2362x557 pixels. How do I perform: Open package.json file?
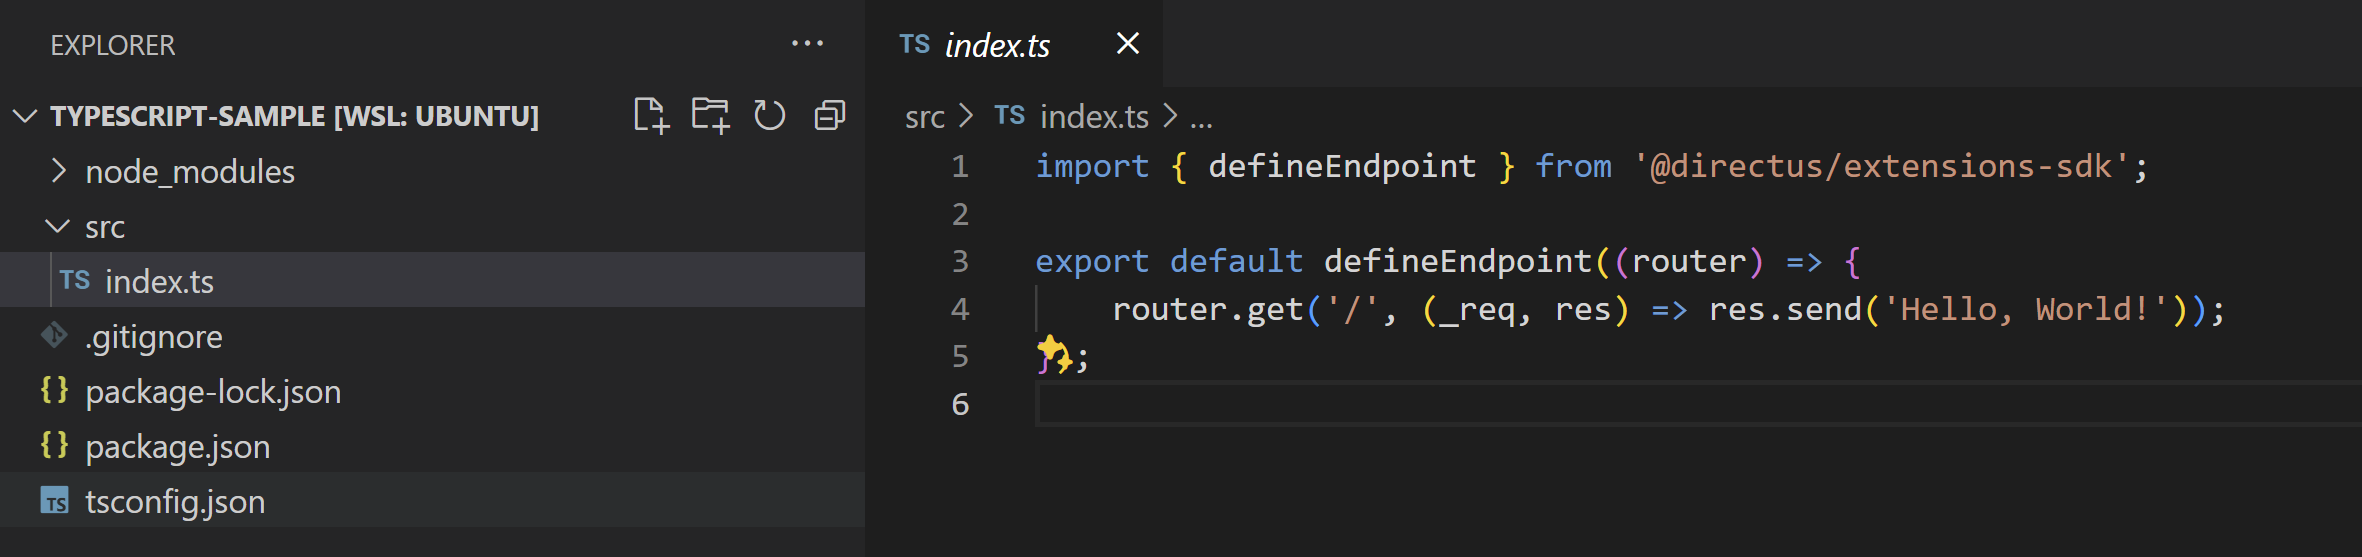click(x=432, y=446)
